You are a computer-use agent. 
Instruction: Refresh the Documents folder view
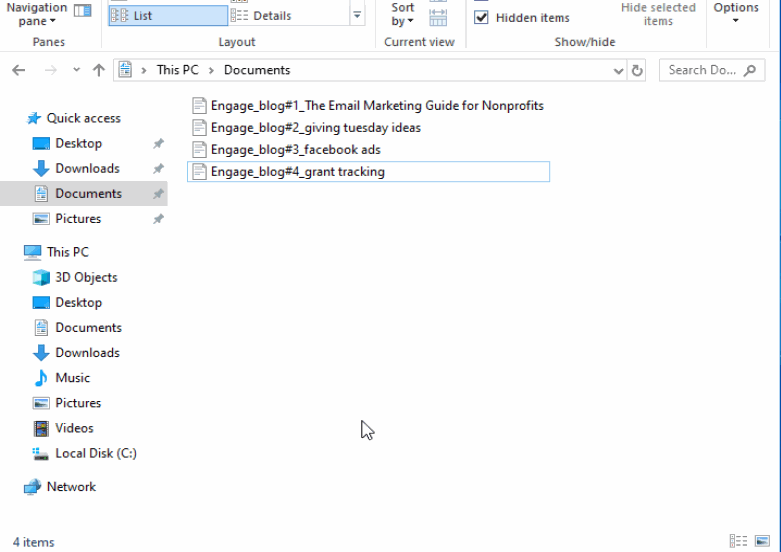tap(639, 70)
